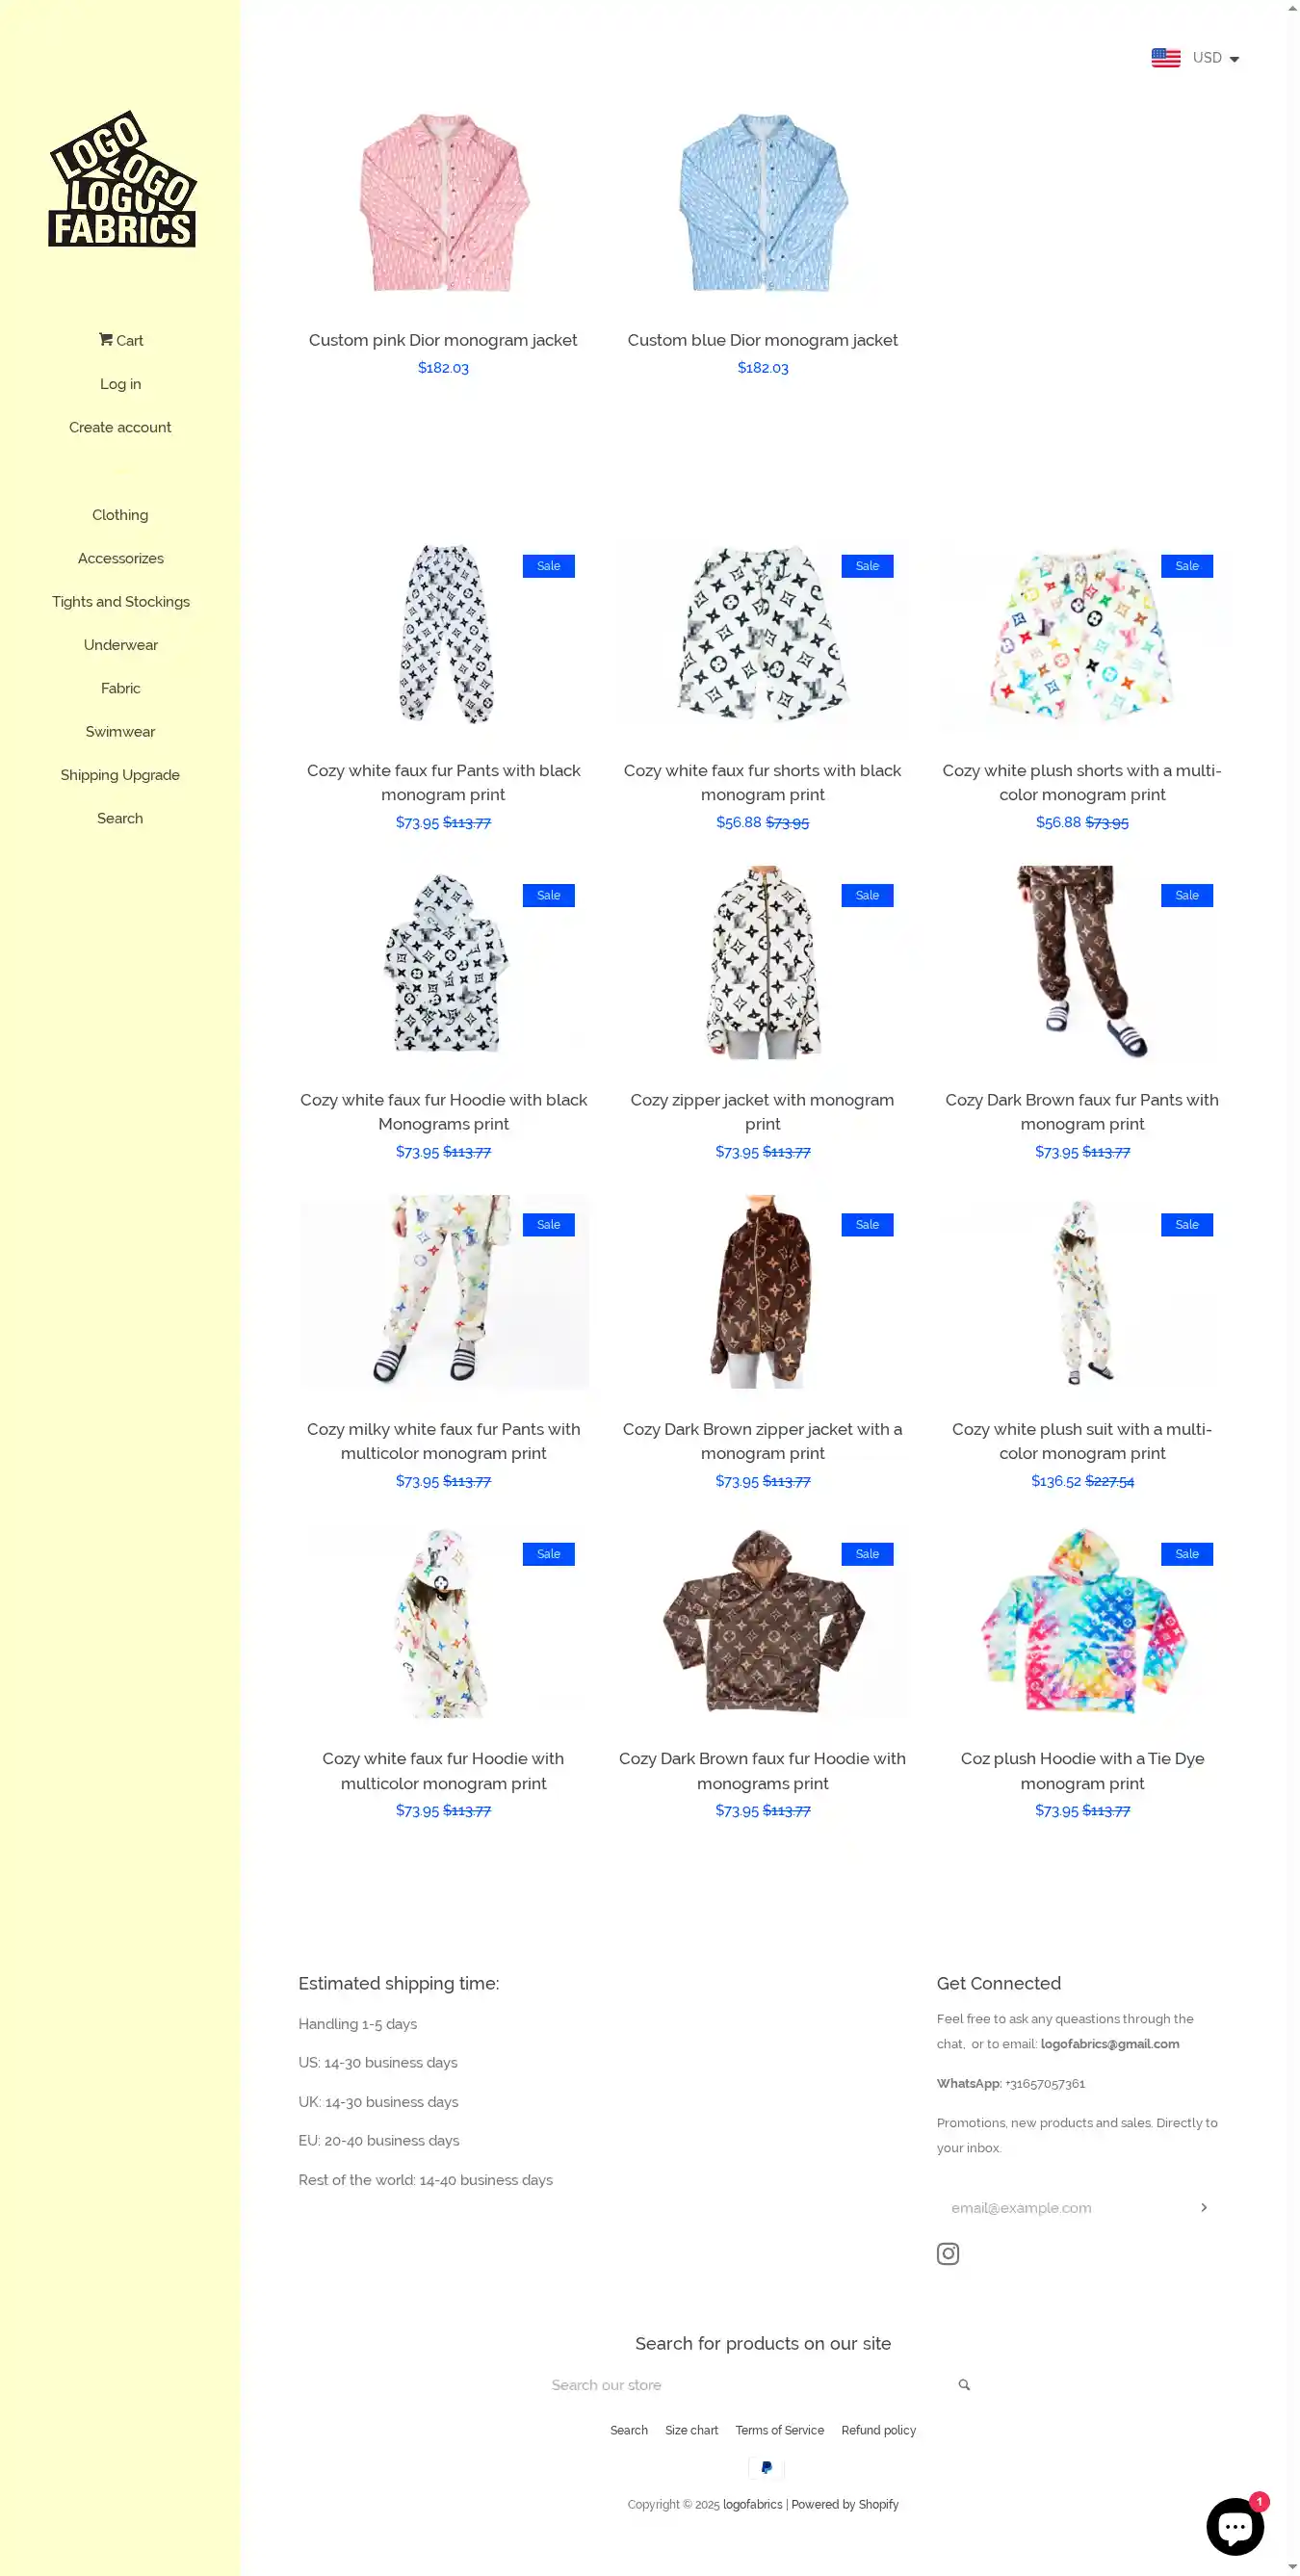Click the Logo Fabrics logo
The height and width of the screenshot is (2576, 1300).
click(x=122, y=179)
